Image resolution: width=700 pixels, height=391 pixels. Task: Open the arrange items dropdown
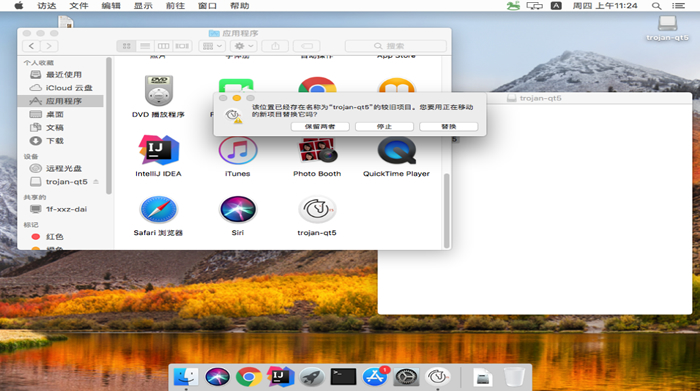[x=212, y=46]
